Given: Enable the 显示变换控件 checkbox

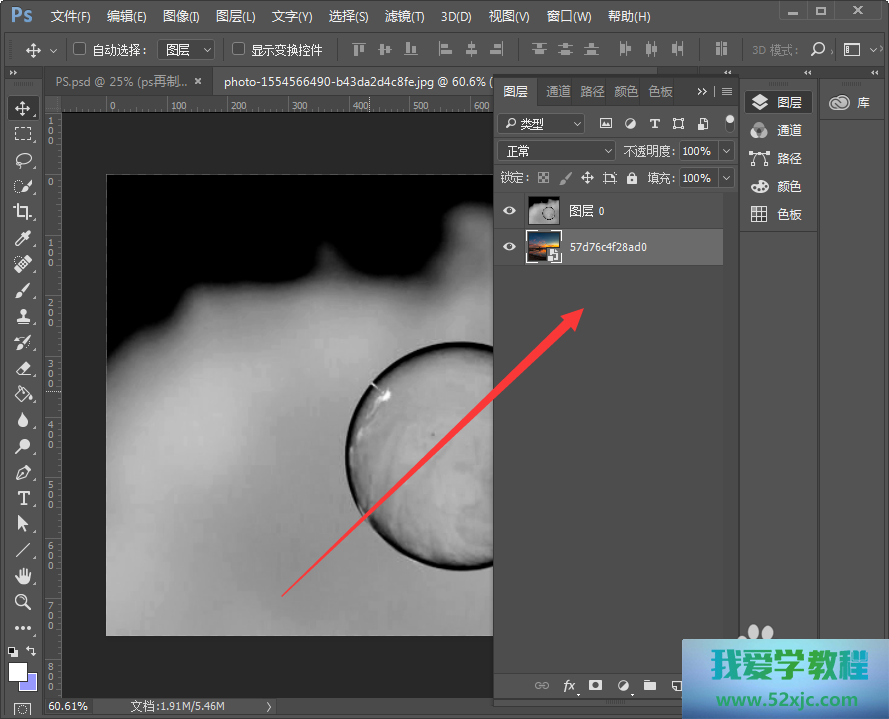Looking at the screenshot, I should [238, 49].
